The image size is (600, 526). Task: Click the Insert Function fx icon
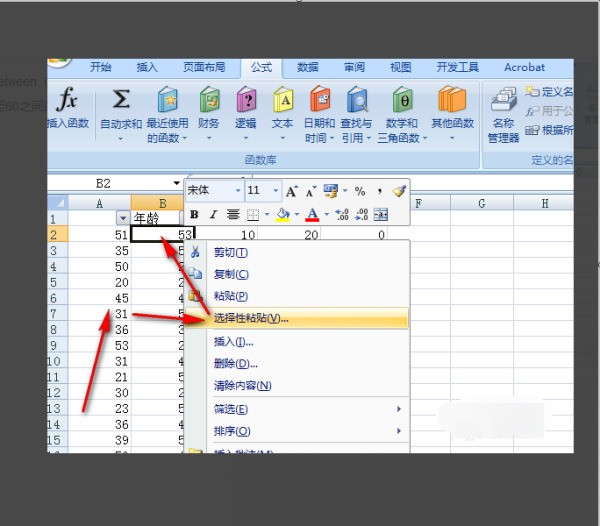tap(67, 99)
